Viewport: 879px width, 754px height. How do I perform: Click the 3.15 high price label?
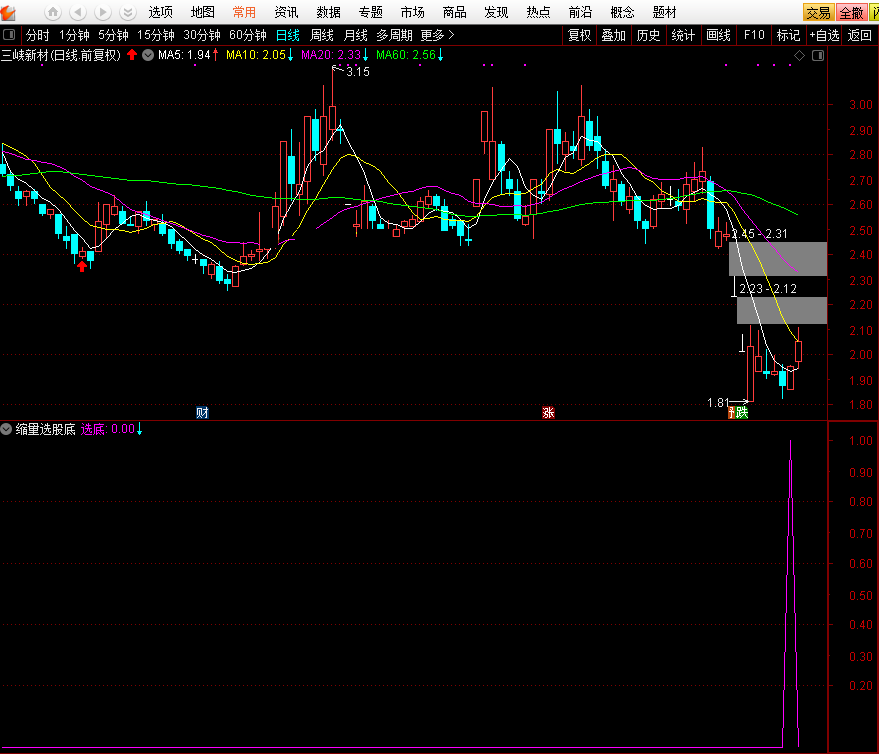coord(358,72)
